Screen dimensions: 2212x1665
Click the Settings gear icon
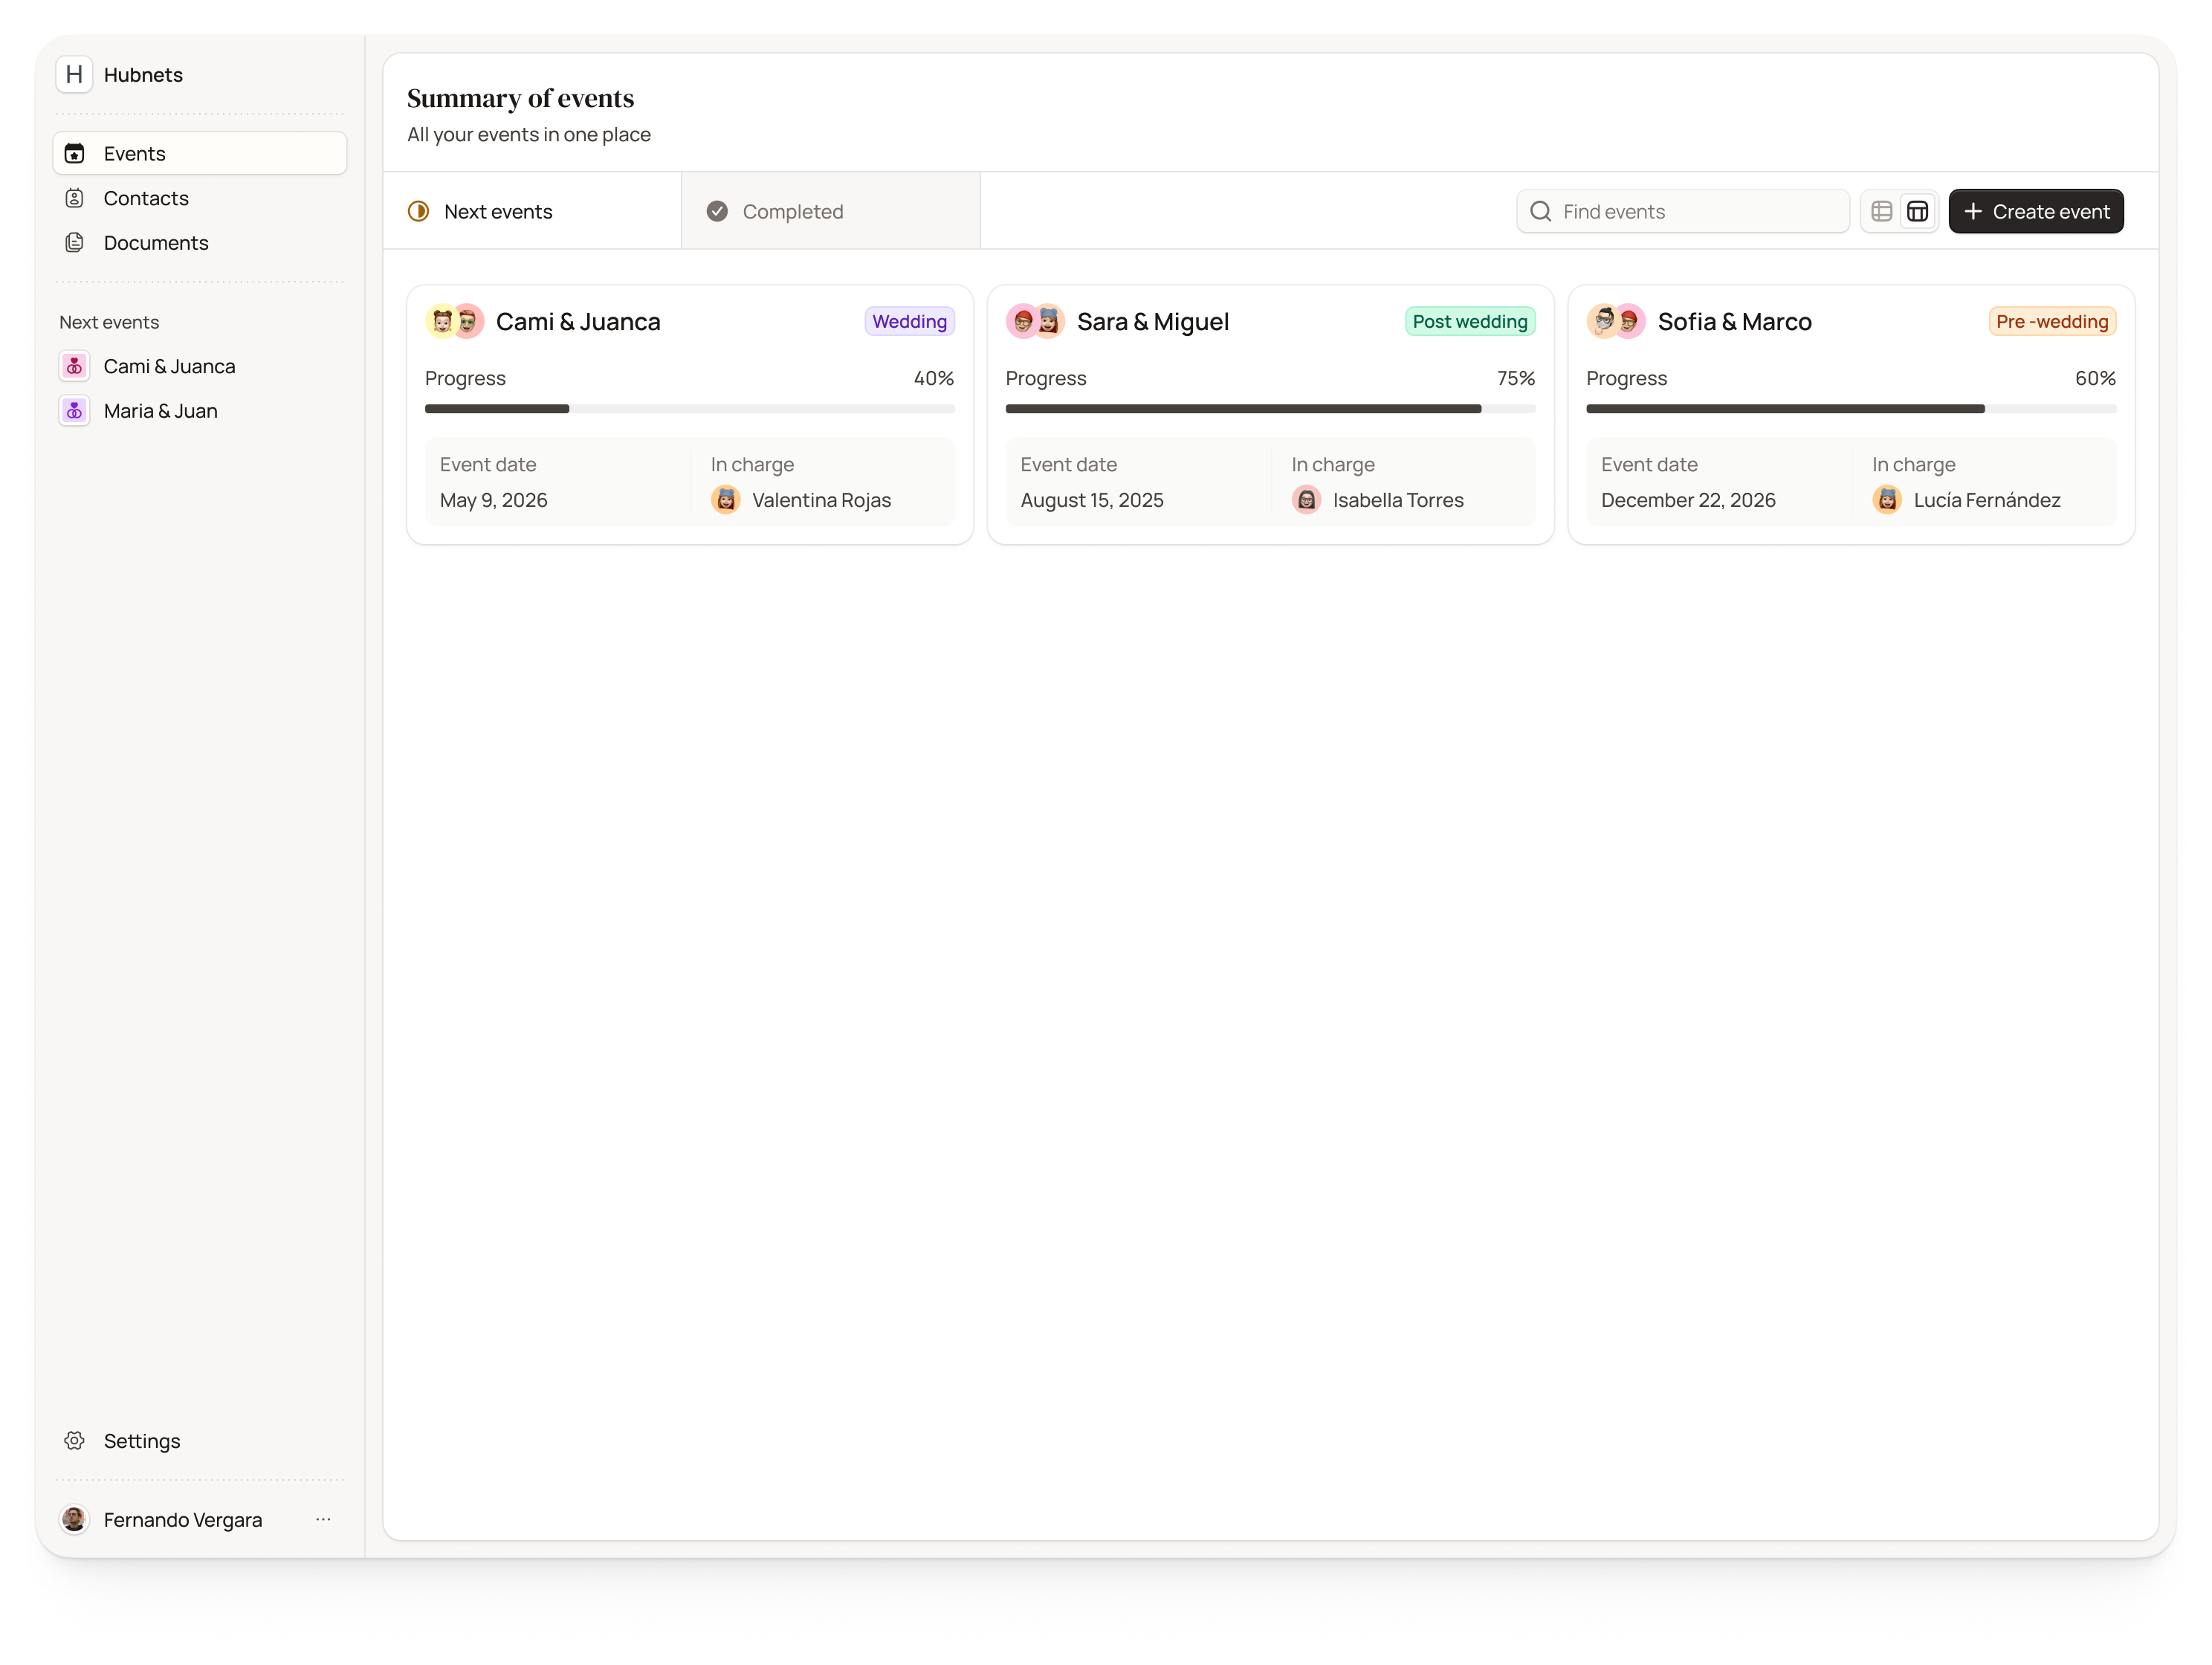(74, 1441)
